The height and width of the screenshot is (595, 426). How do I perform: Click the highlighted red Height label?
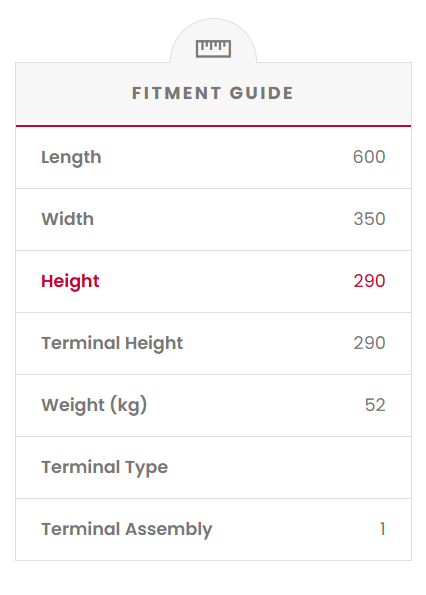tap(70, 282)
